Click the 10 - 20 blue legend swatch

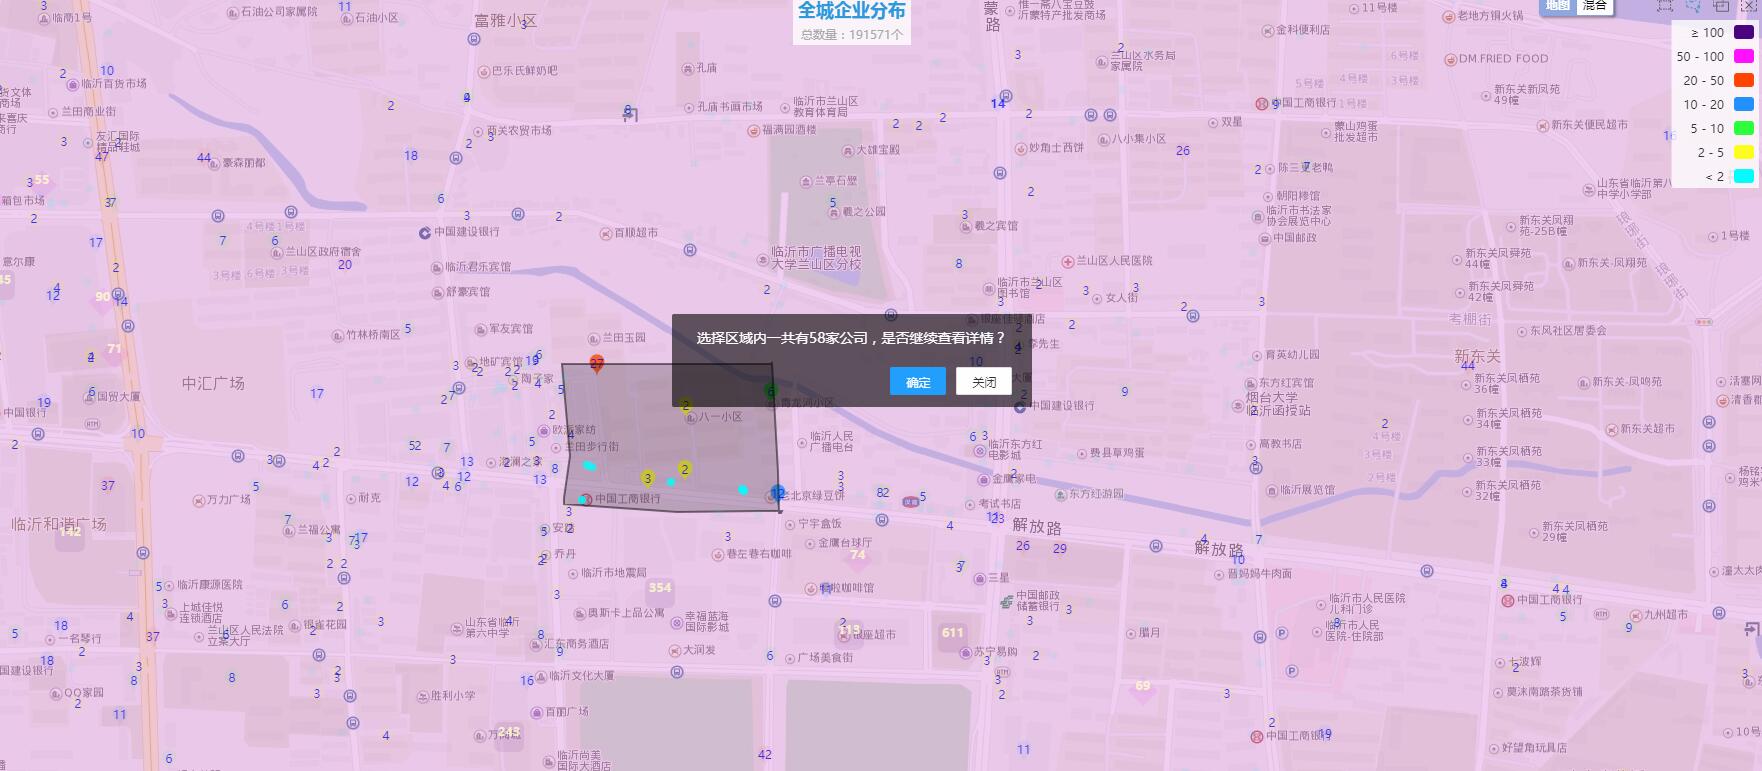click(1743, 104)
